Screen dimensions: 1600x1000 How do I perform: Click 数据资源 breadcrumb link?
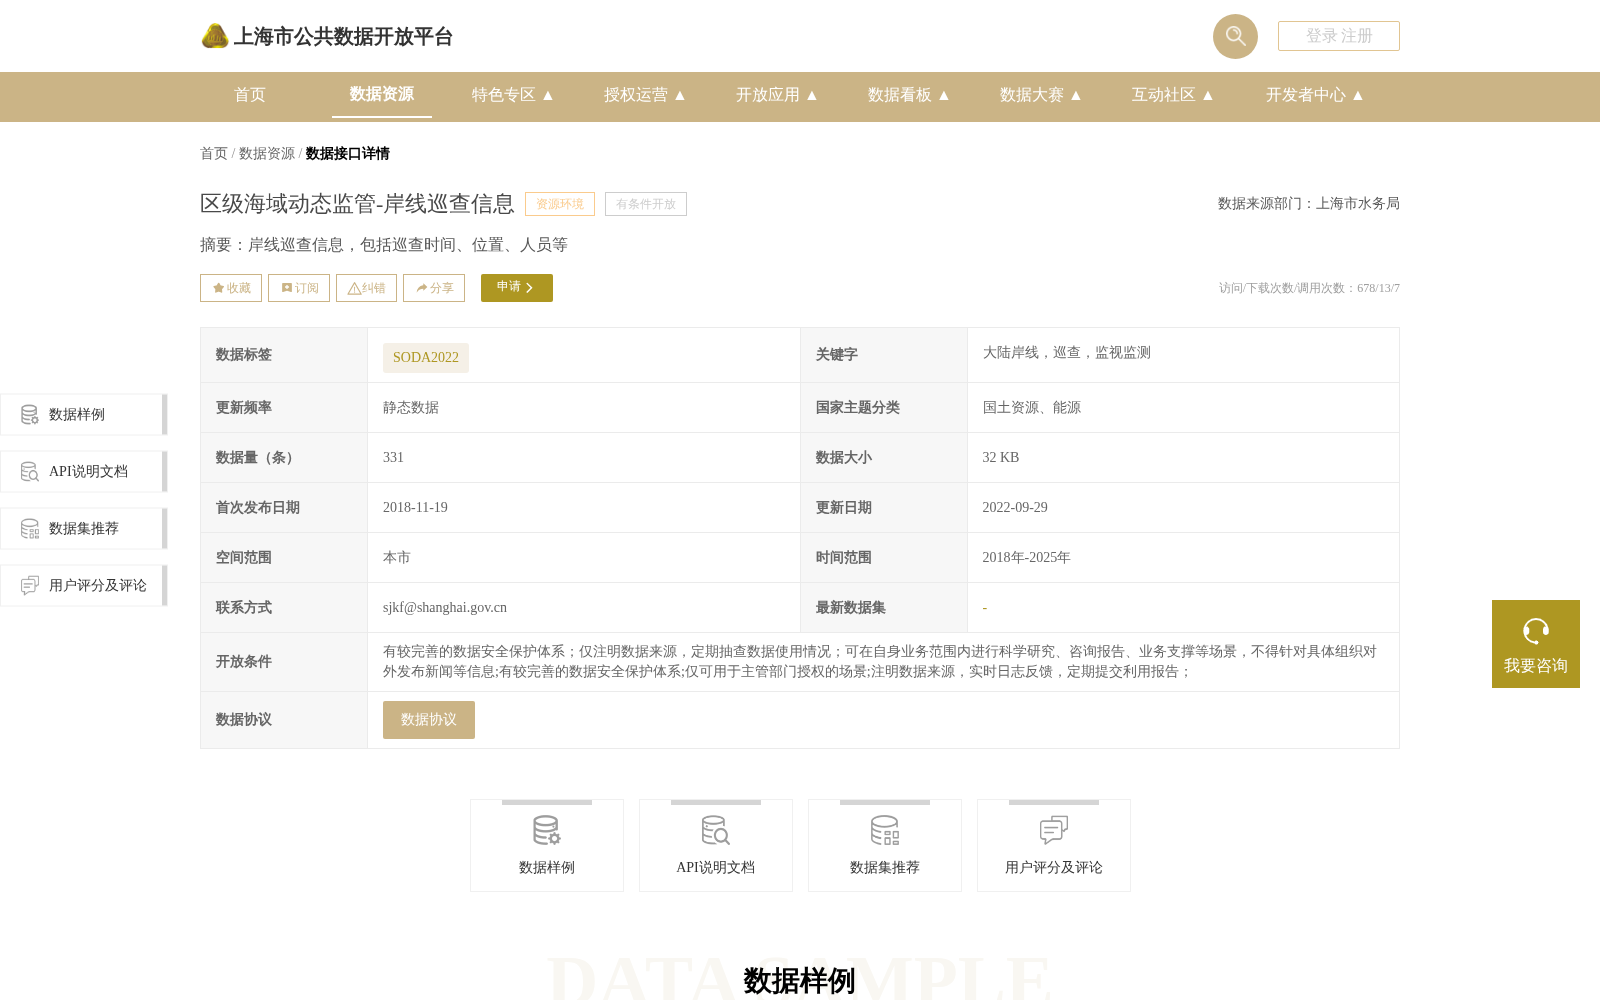(x=267, y=153)
